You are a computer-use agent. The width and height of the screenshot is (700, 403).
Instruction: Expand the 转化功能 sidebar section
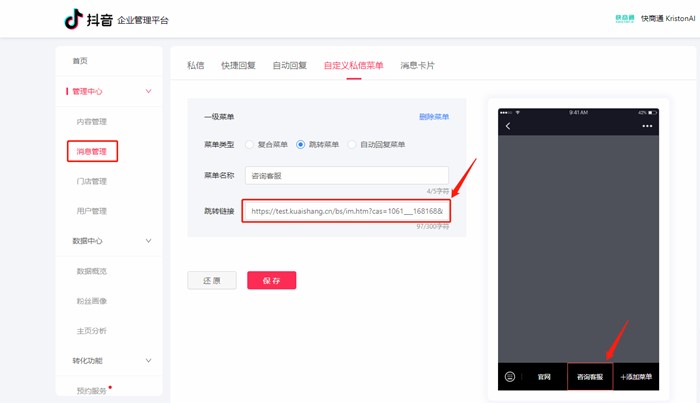point(149,360)
